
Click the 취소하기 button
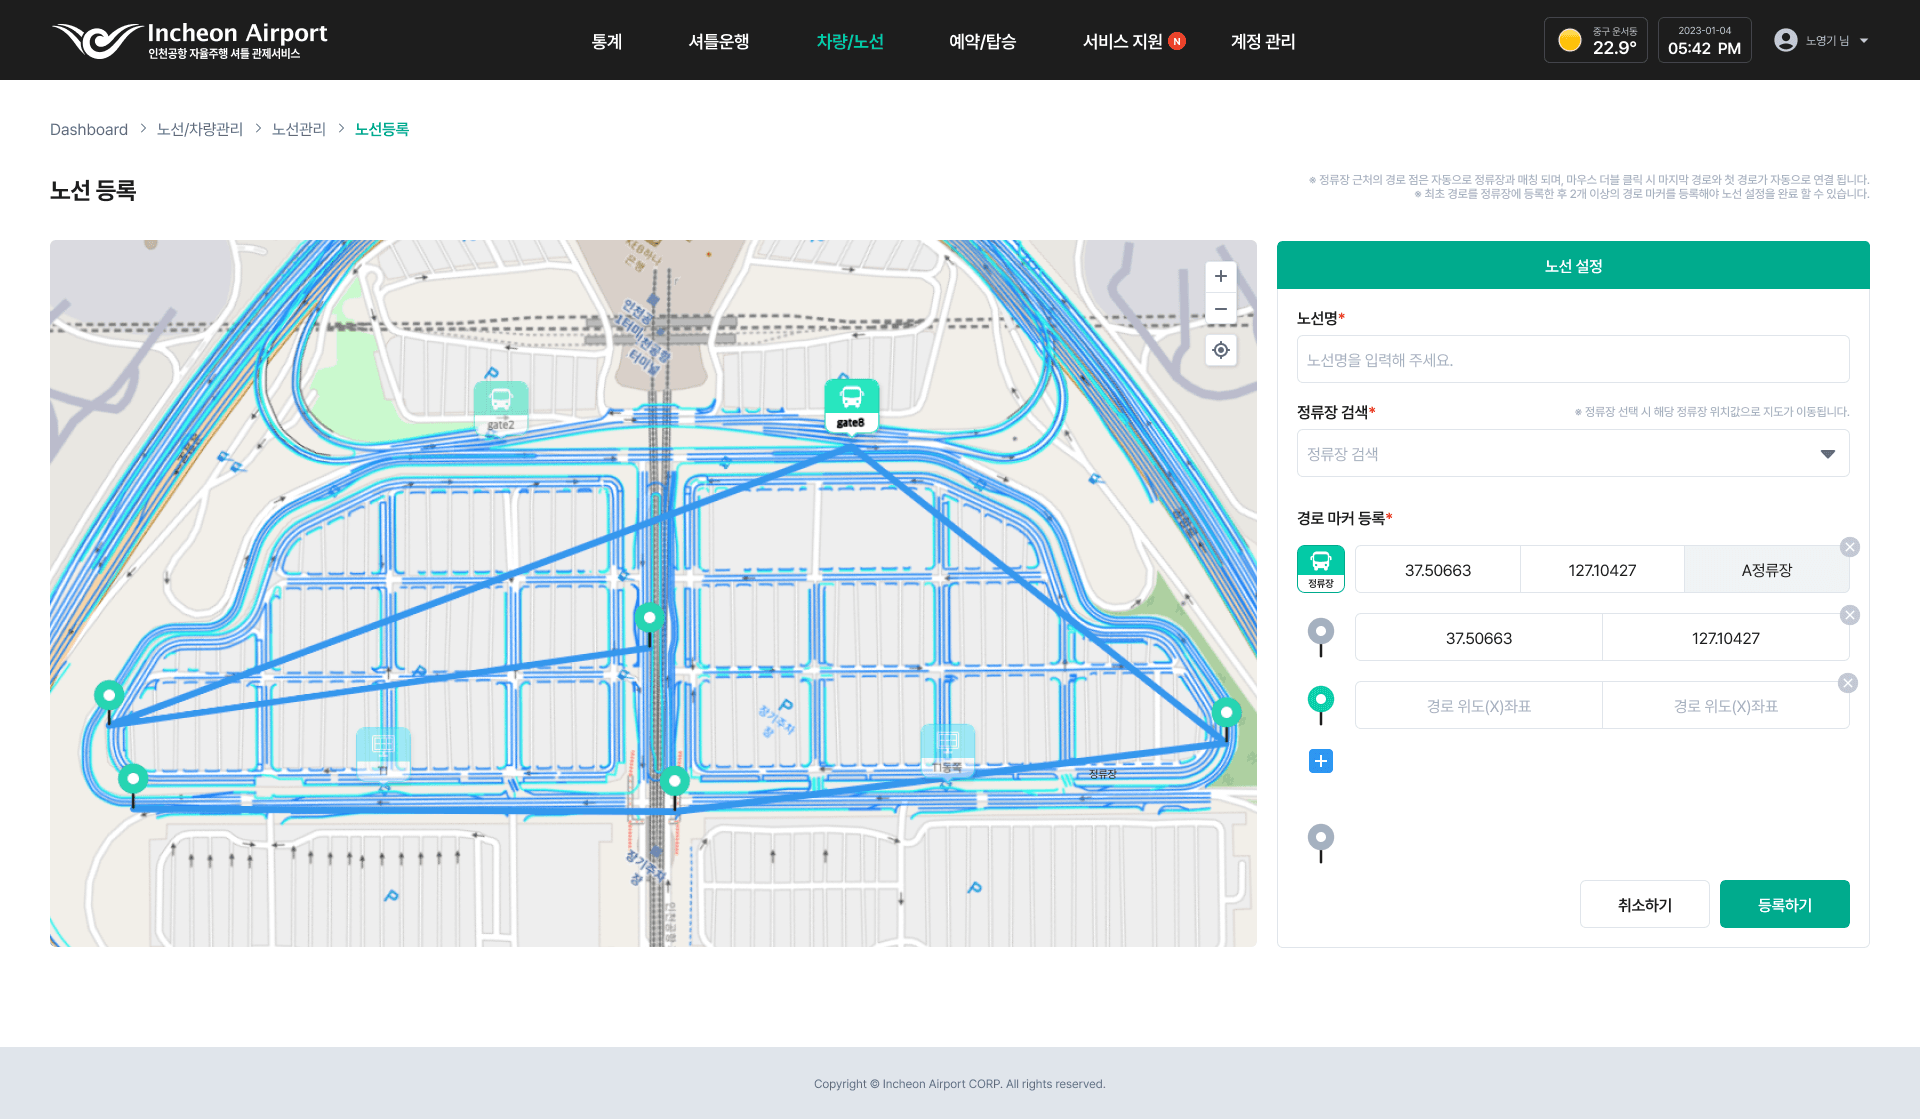point(1644,904)
